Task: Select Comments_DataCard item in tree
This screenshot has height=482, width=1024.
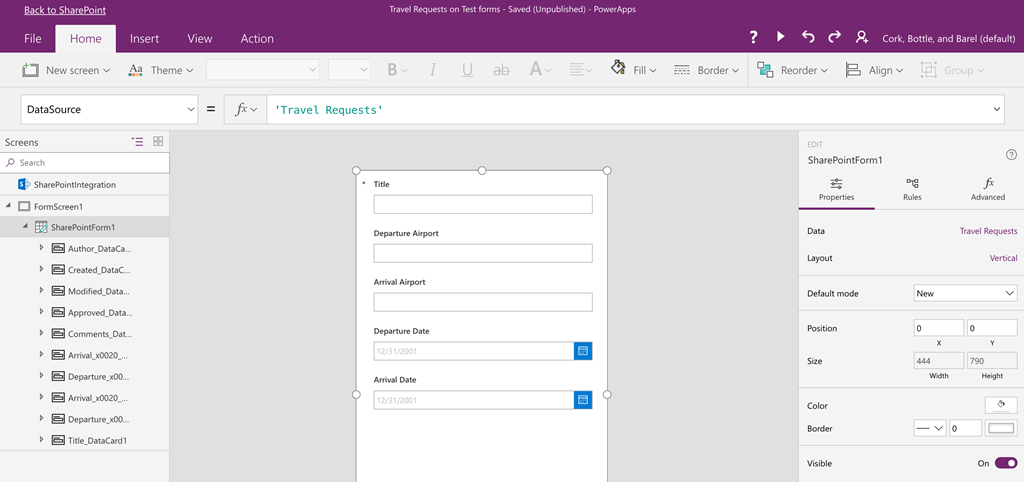Action: point(100,334)
